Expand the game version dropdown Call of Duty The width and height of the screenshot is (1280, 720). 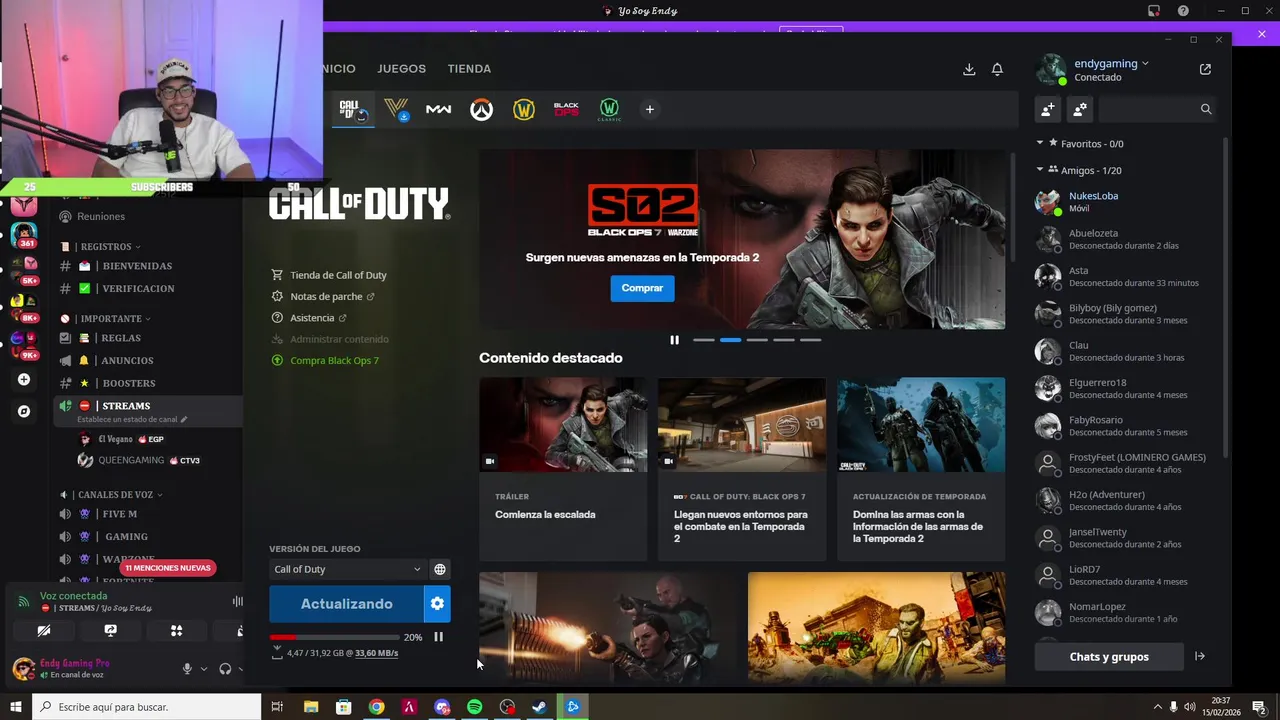(347, 569)
